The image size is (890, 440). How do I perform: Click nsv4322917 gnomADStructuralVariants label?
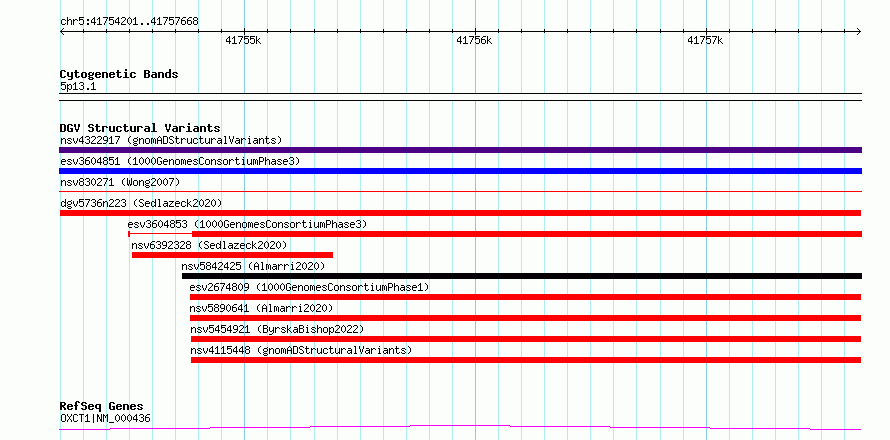pos(171,140)
